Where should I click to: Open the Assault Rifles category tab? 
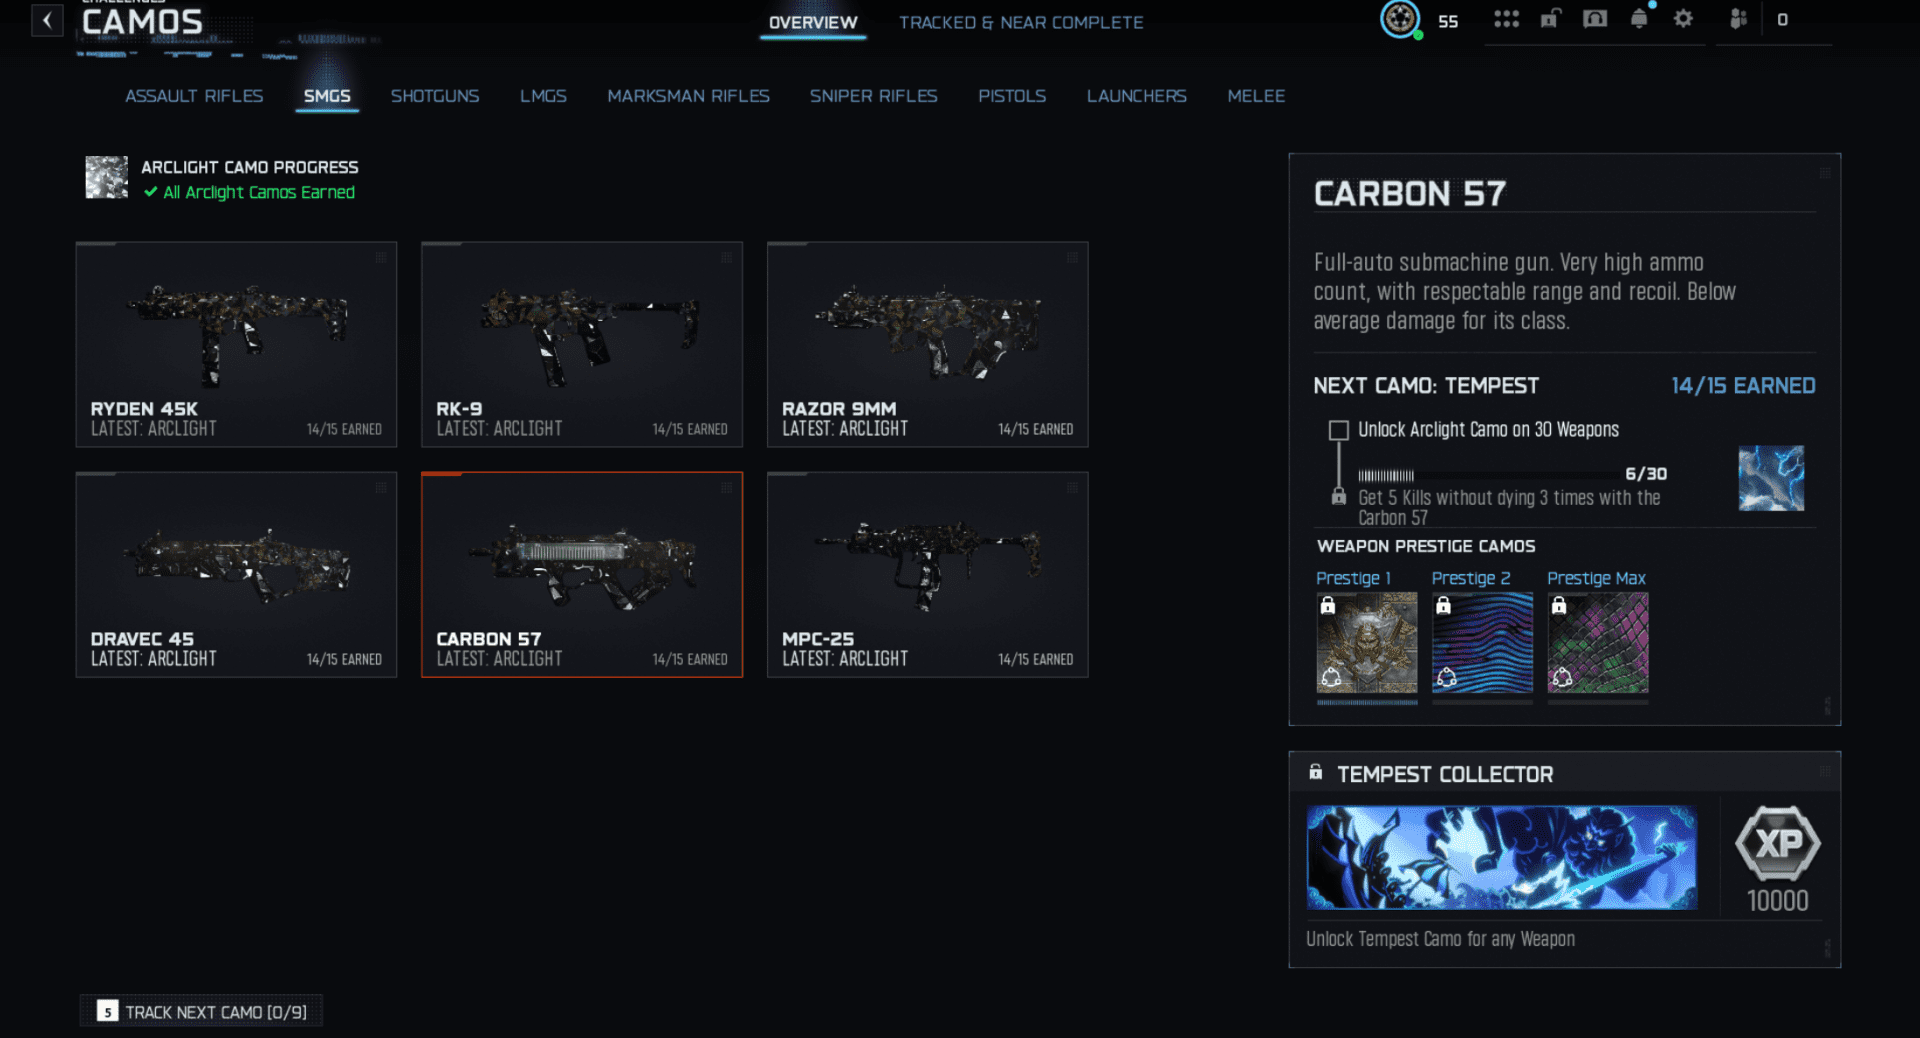click(x=194, y=96)
